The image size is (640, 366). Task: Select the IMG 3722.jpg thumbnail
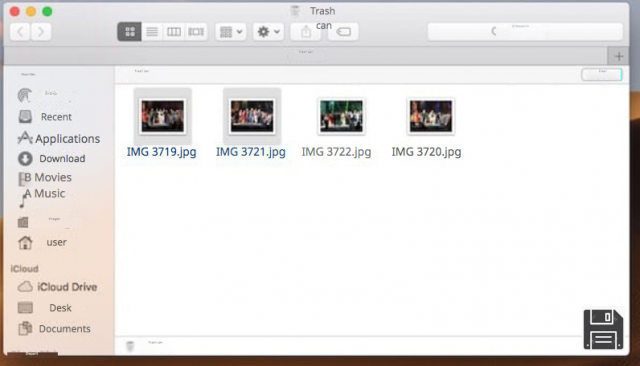pyautogui.click(x=341, y=116)
